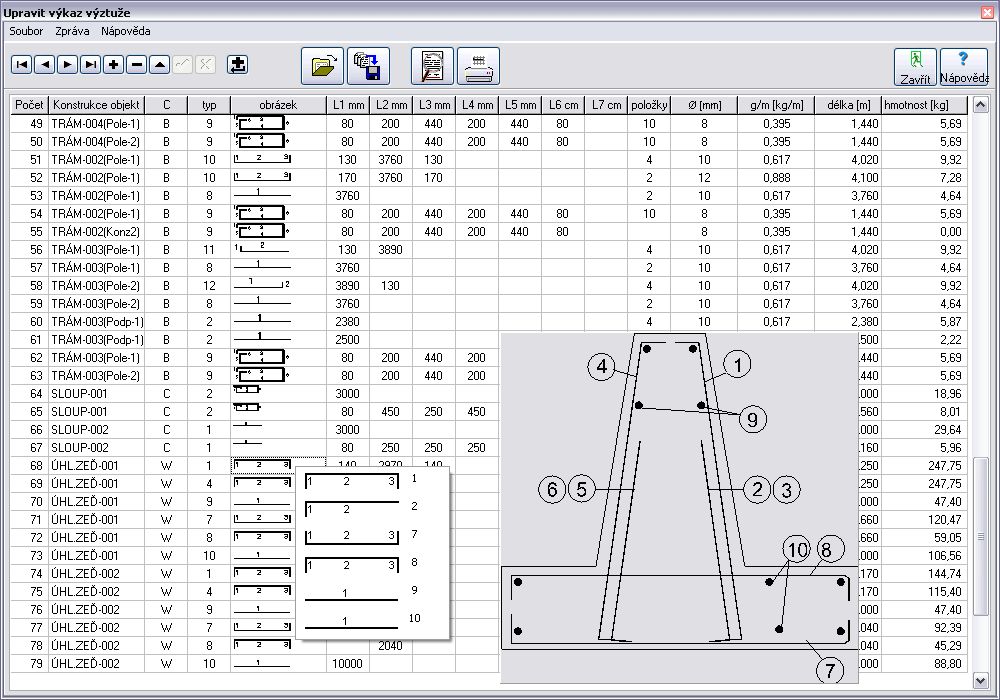Open the Soubor menu
The height and width of the screenshot is (700, 1000).
26,31
